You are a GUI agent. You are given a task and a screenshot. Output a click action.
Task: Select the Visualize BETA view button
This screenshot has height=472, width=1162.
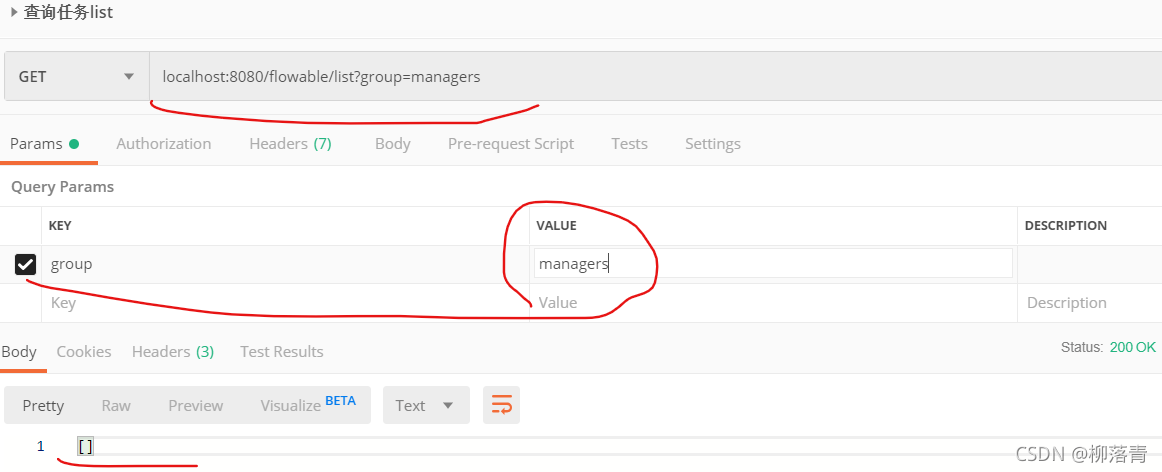click(x=308, y=405)
